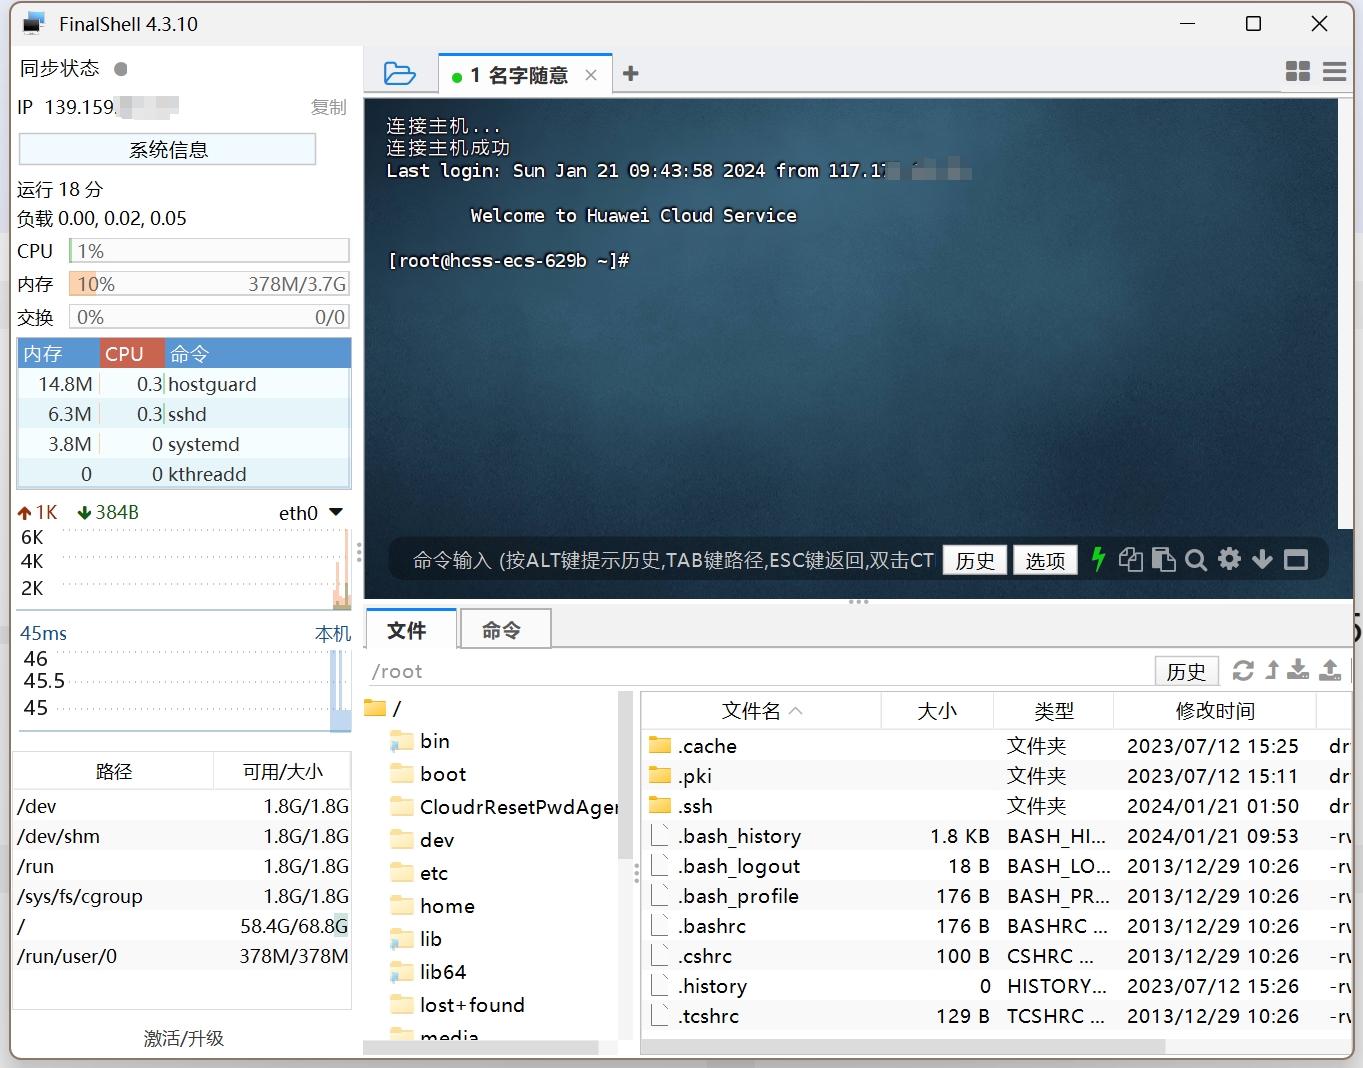Click the paste icon in command bar
This screenshot has width=1363, height=1068.
tap(1163, 559)
